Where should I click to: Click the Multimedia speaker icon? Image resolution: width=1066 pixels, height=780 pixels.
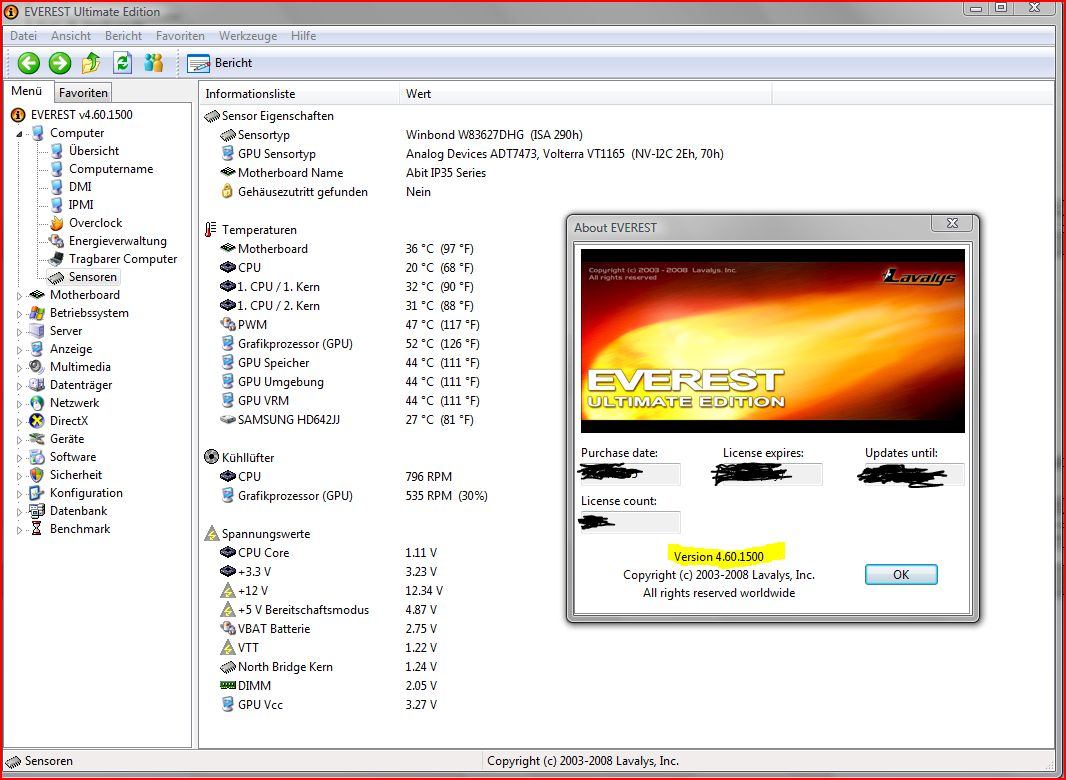coord(37,367)
